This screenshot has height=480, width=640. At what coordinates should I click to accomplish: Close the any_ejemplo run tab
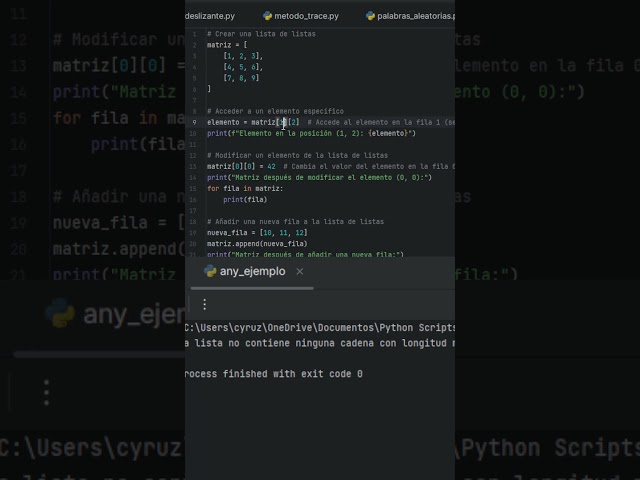[300, 271]
